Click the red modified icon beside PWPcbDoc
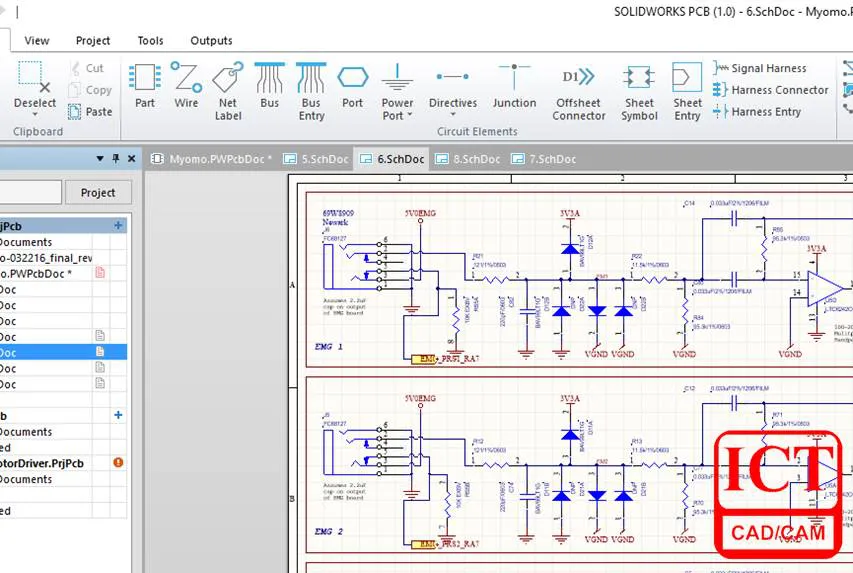The width and height of the screenshot is (853, 573). tap(100, 273)
